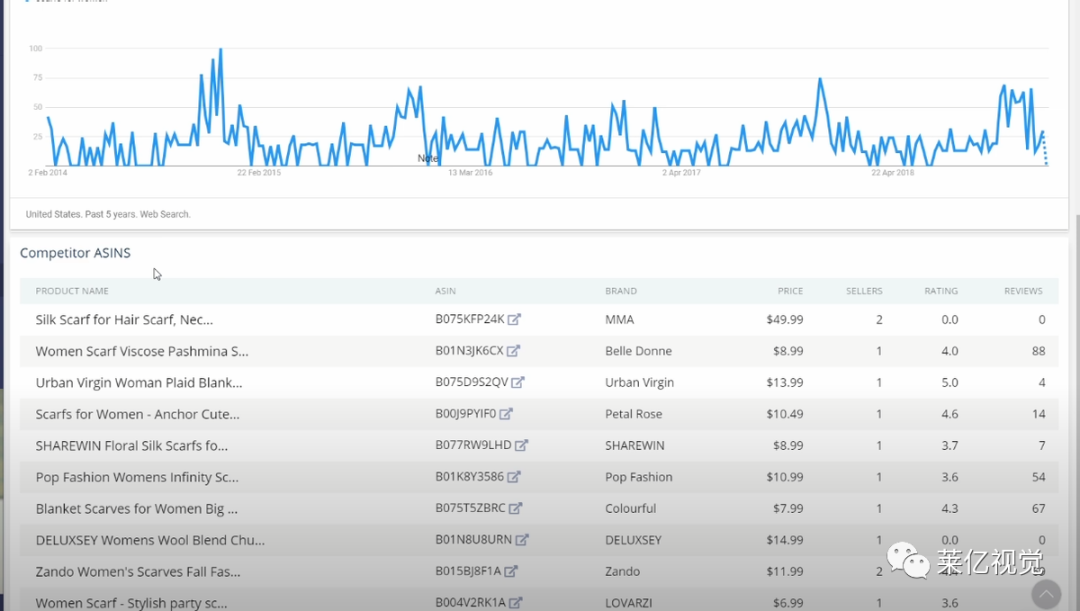Click the $14.99 price cell
The width and height of the screenshot is (1080, 611).
(785, 540)
